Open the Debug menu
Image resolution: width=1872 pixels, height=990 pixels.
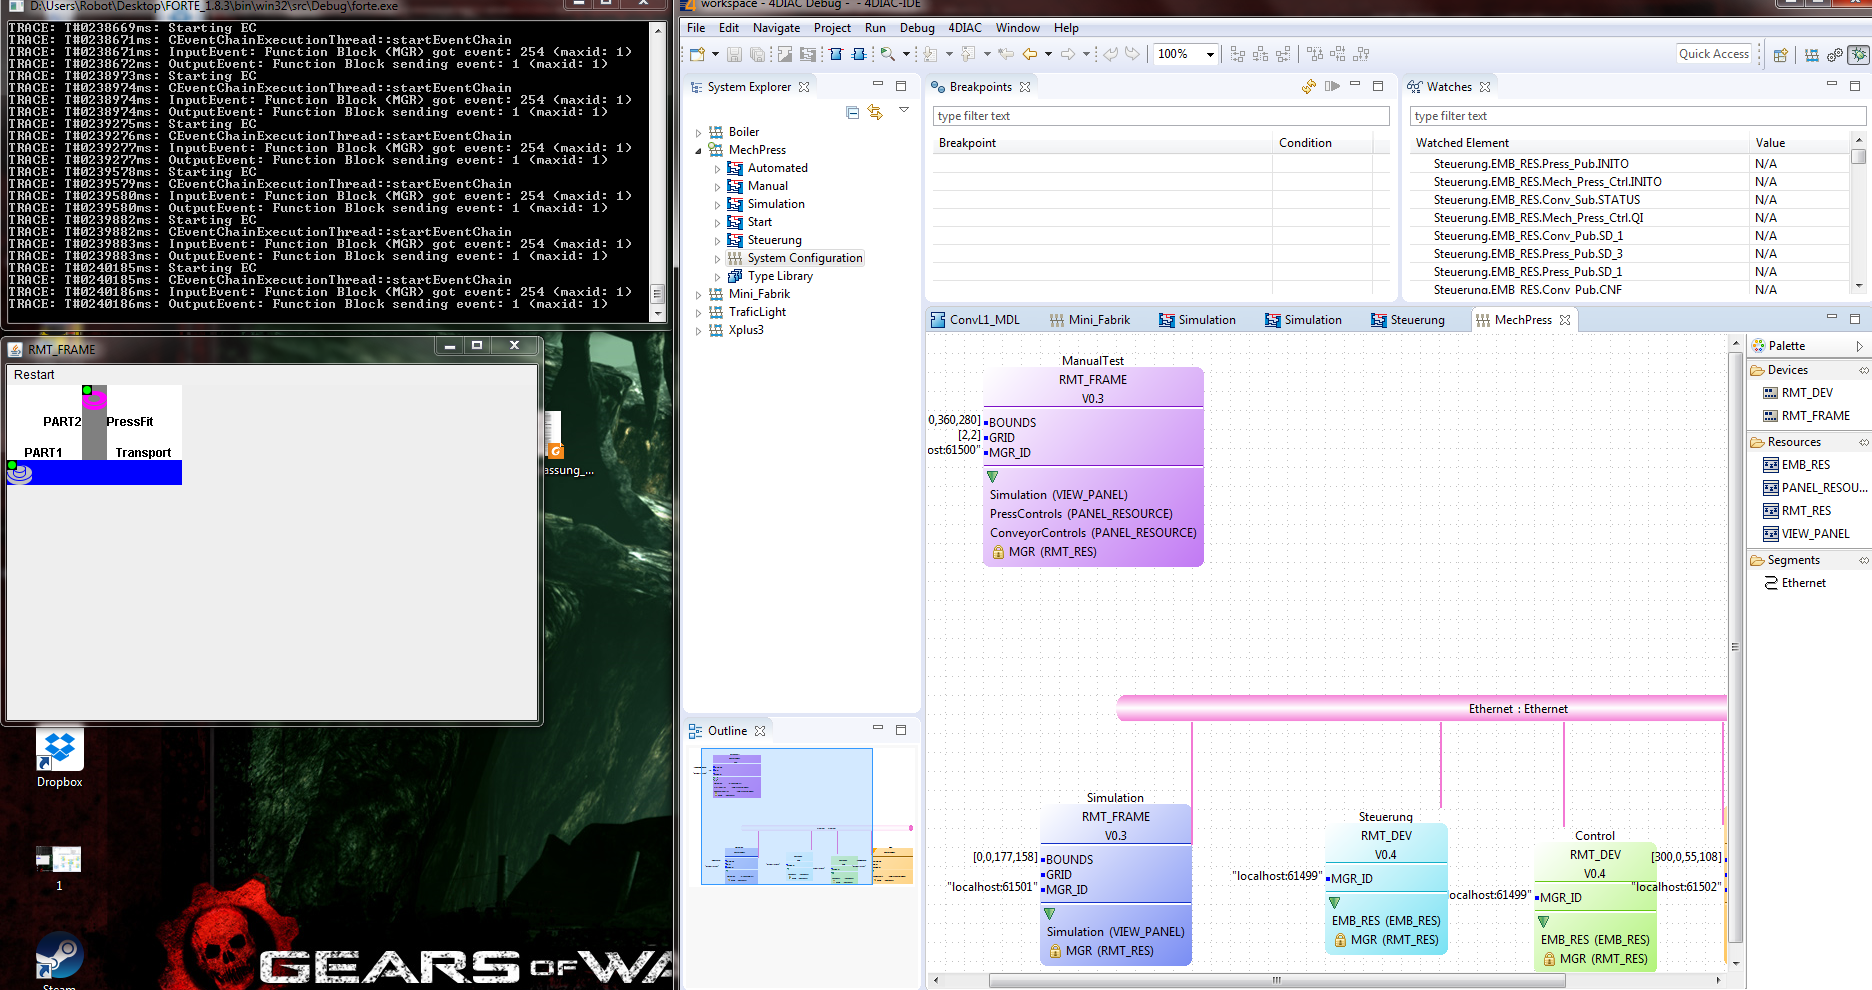coord(917,28)
